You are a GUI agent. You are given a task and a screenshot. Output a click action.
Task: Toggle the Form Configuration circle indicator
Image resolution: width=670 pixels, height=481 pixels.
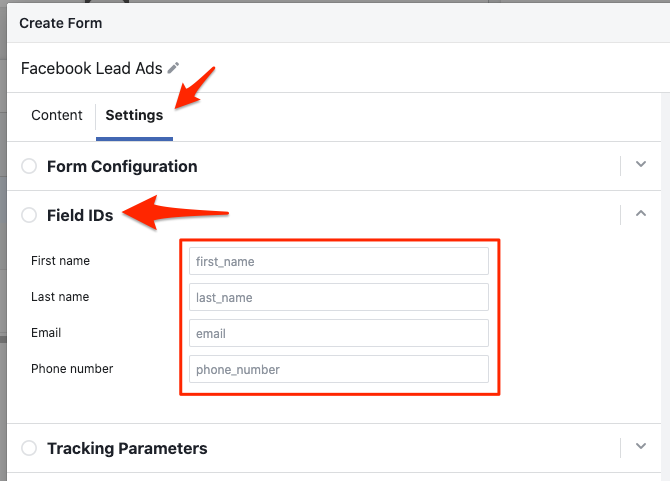[x=29, y=166]
